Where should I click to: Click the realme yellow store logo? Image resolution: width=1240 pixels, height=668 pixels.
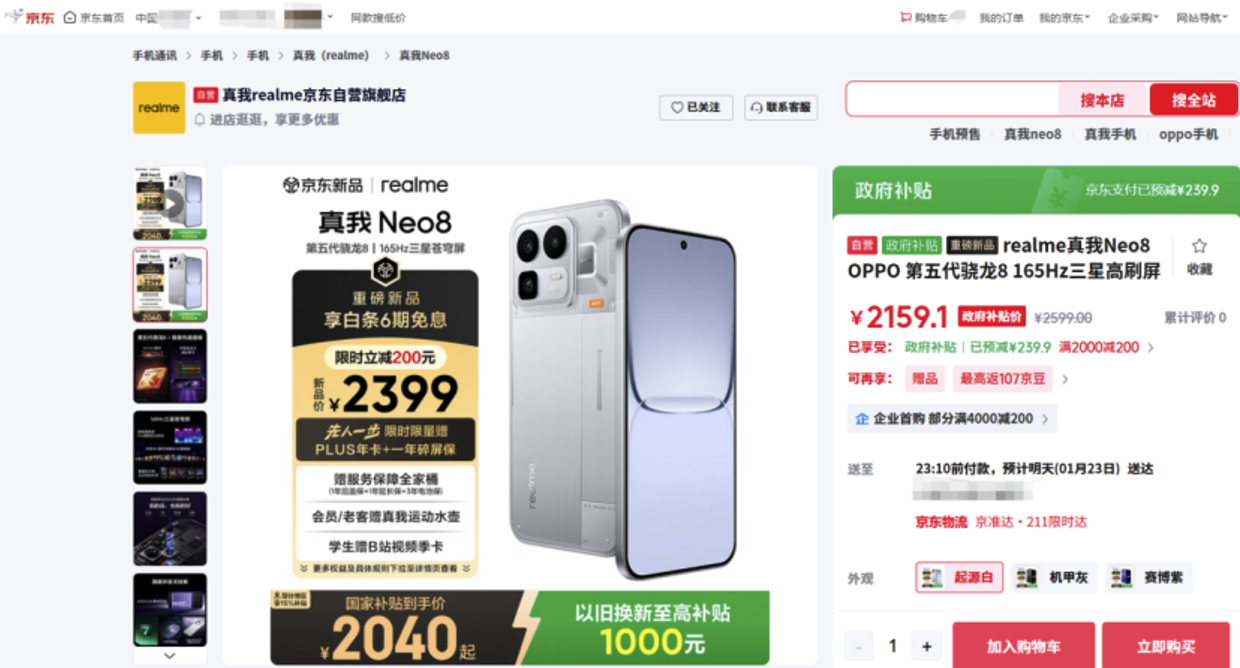(x=159, y=107)
